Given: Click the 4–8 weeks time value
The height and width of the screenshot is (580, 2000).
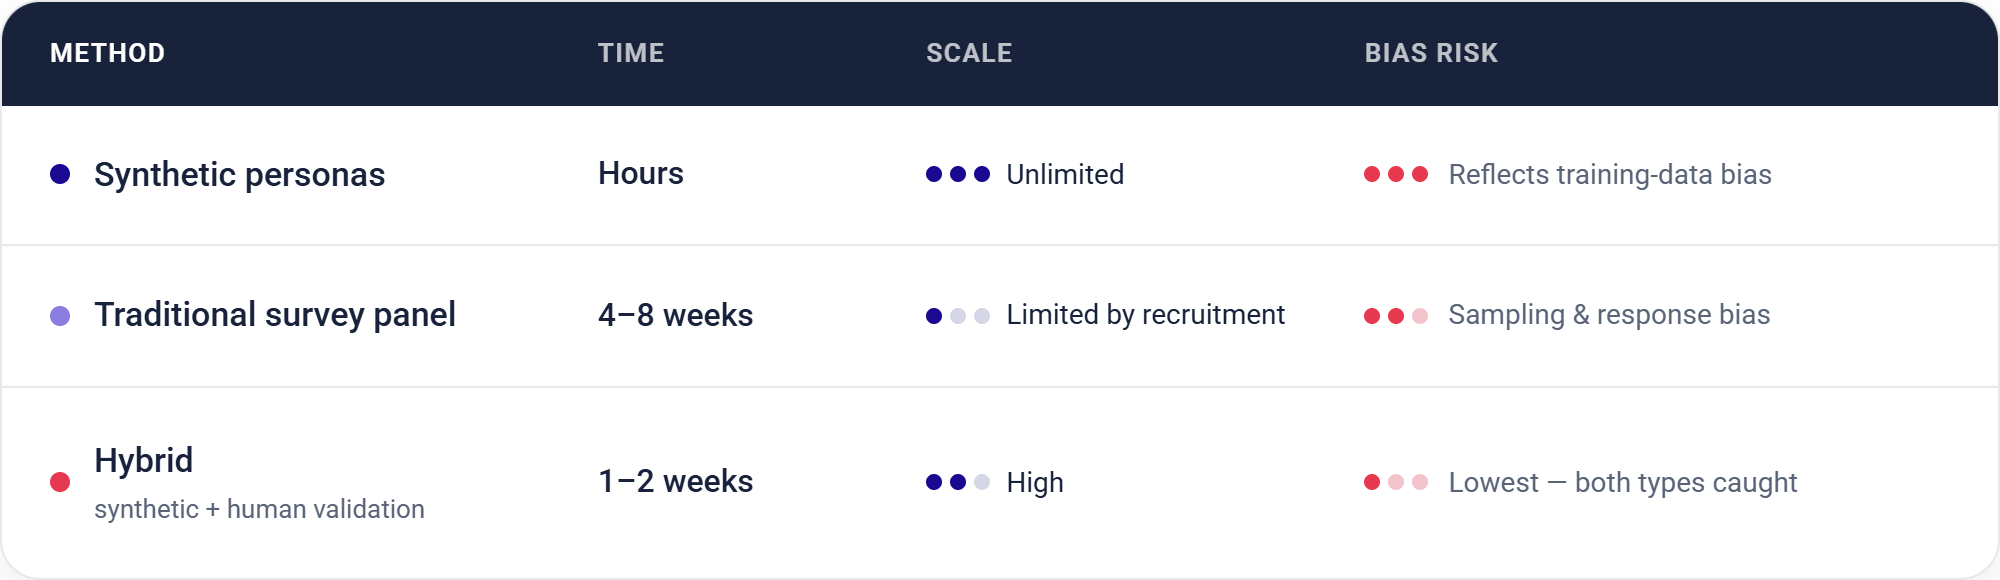Looking at the screenshot, I should tap(676, 316).
